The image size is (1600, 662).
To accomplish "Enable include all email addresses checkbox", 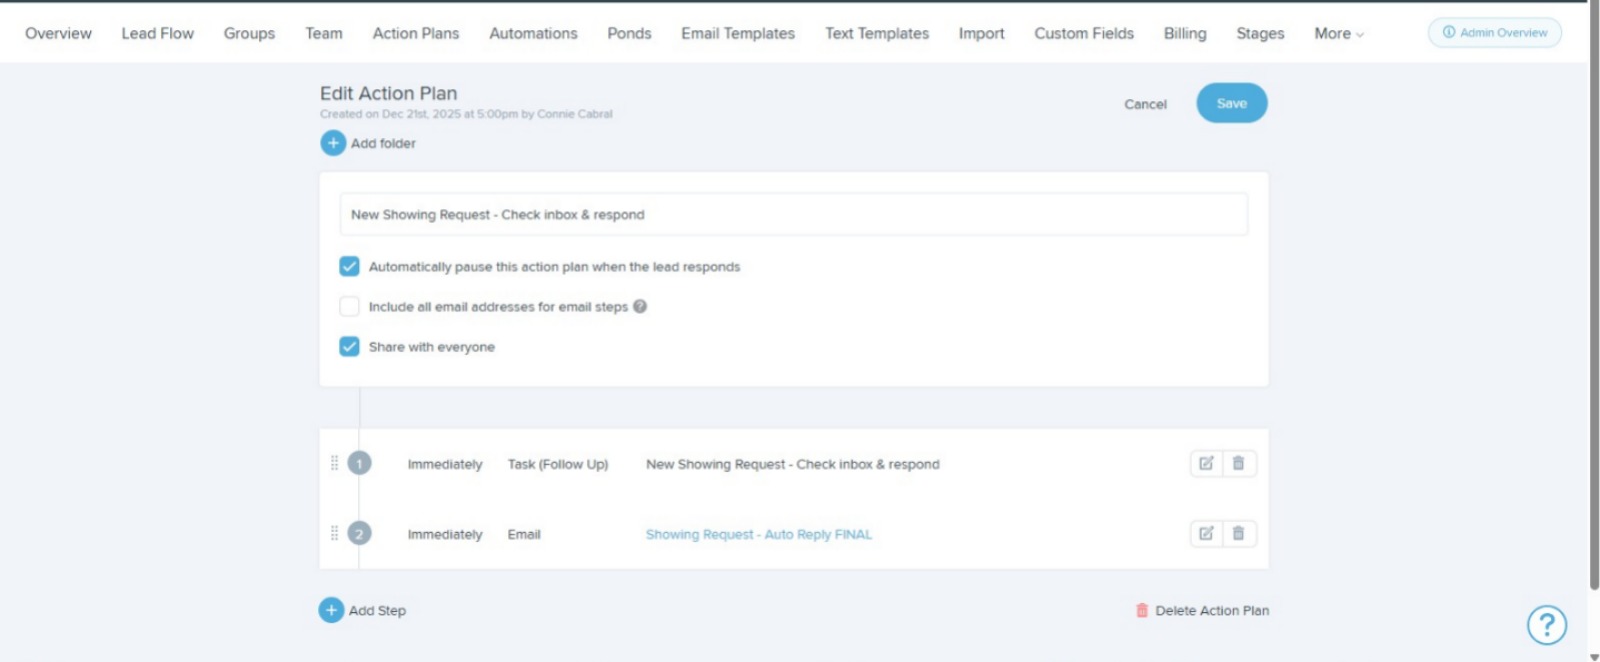I will click(x=349, y=307).
